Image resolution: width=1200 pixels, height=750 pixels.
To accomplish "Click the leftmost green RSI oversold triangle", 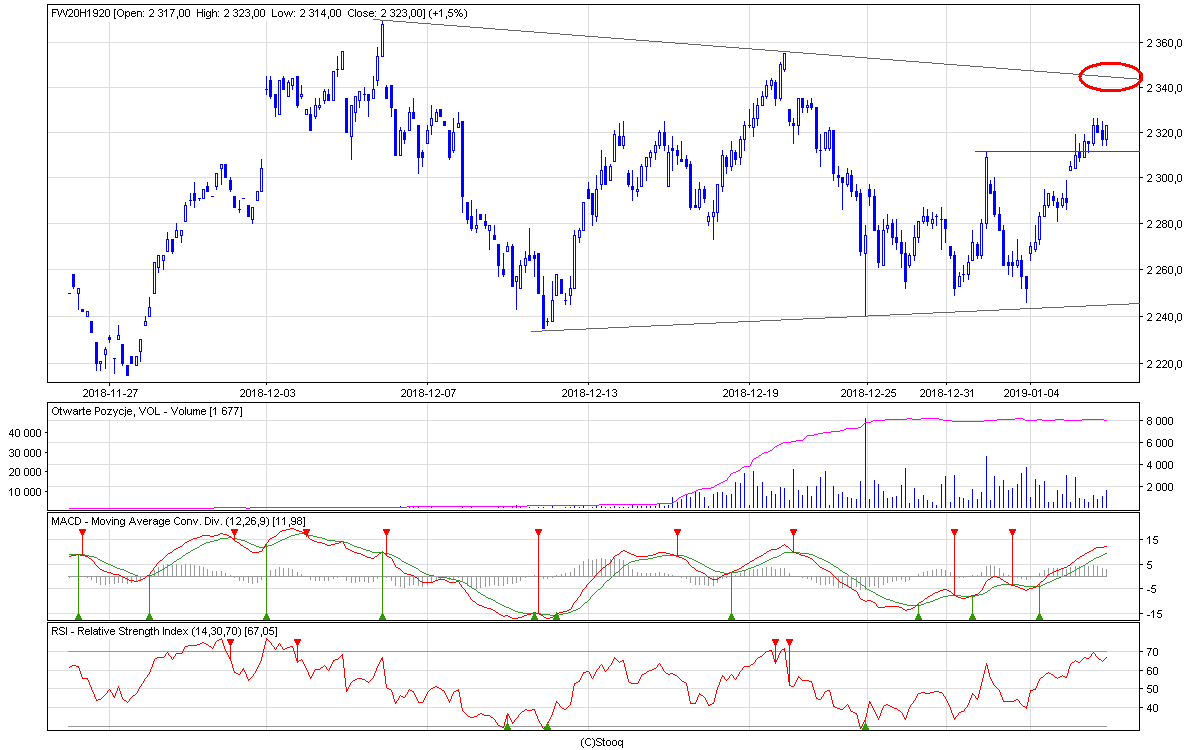I will [507, 725].
